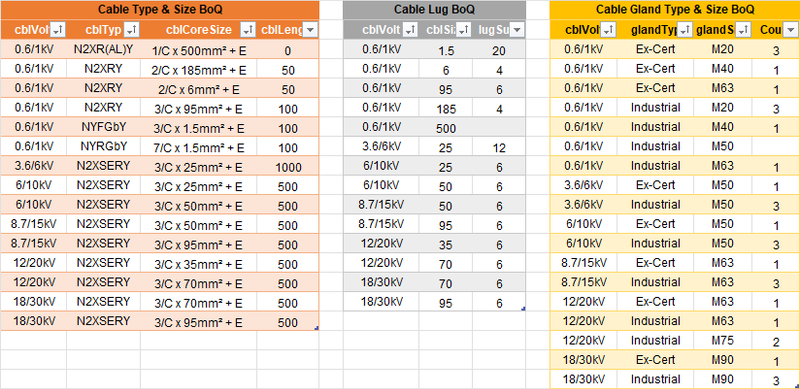
Task: Select cell 3/C x 35mm² + E
Action: pyautogui.click(x=198, y=264)
